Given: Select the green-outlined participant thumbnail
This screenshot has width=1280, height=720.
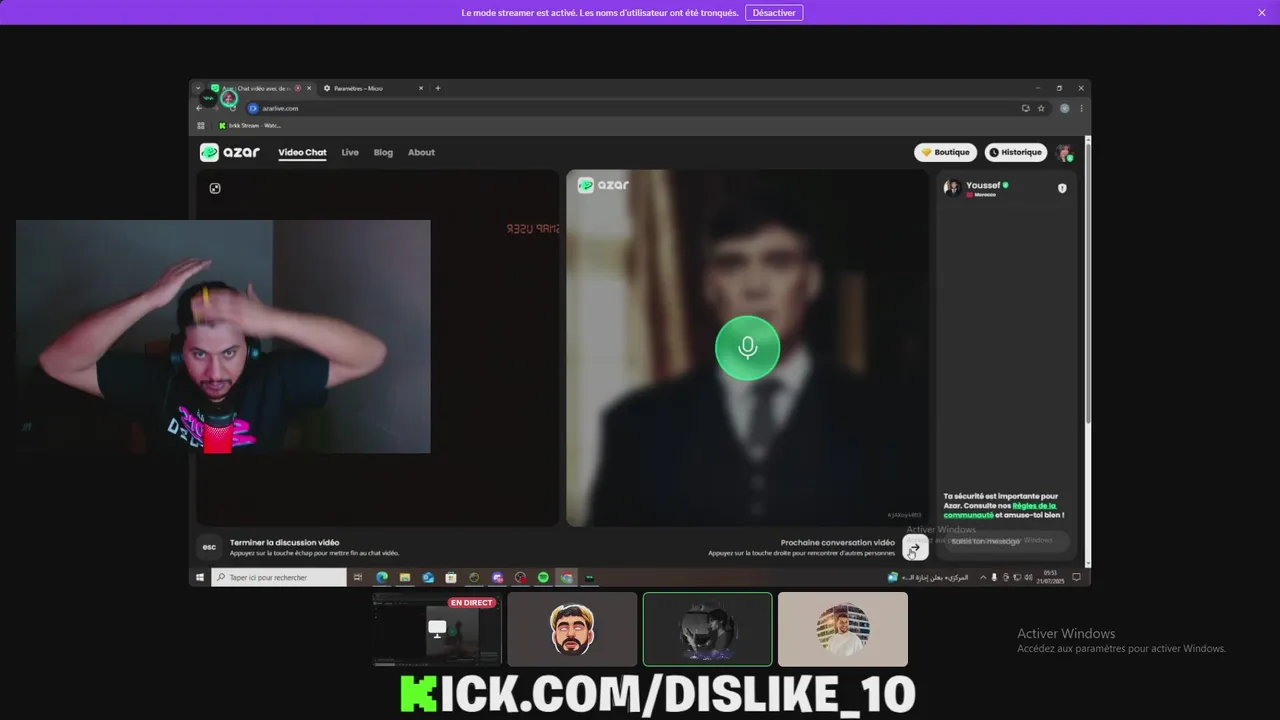Looking at the screenshot, I should [x=707, y=629].
